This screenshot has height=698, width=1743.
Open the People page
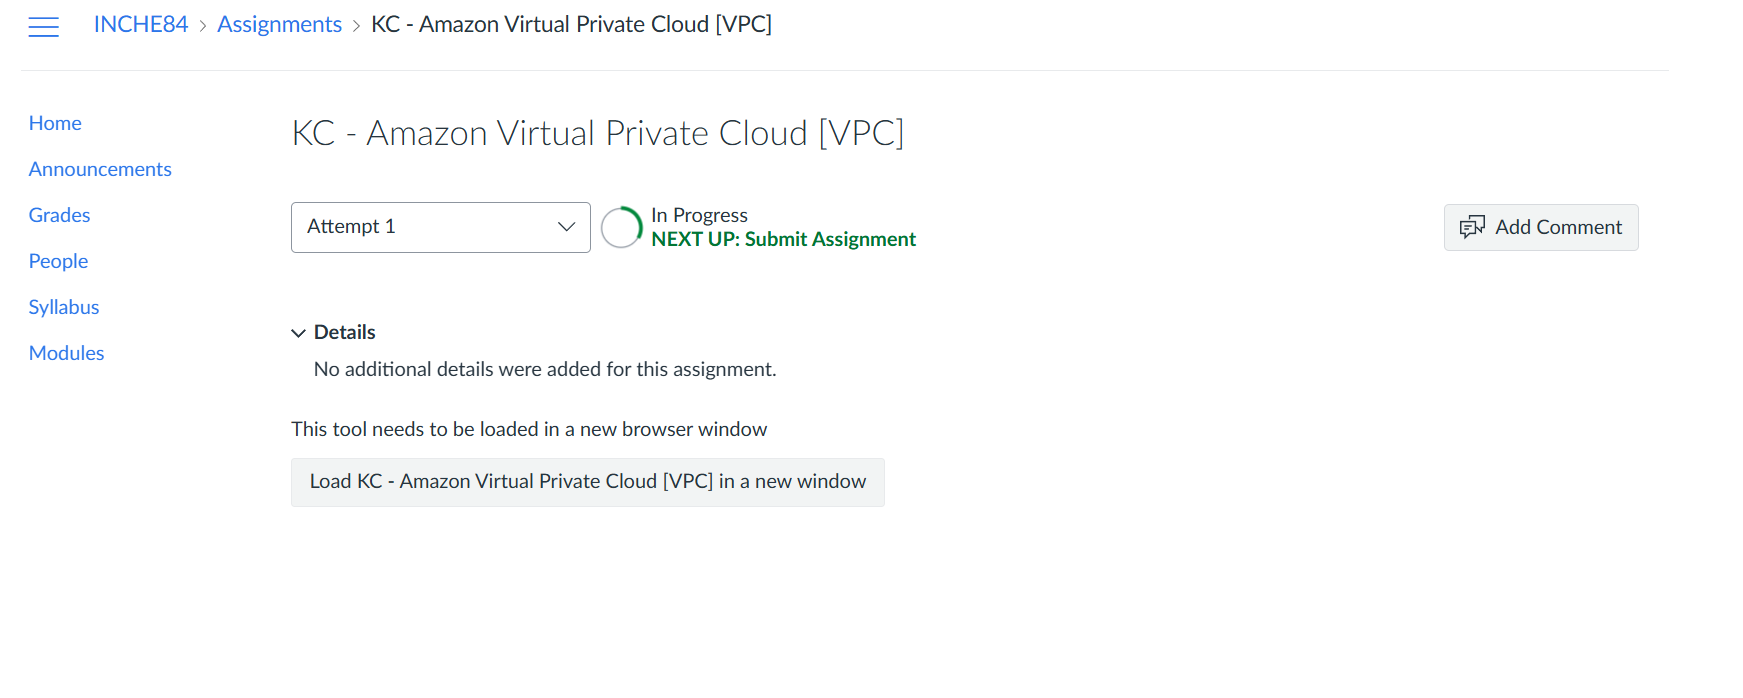point(58,261)
